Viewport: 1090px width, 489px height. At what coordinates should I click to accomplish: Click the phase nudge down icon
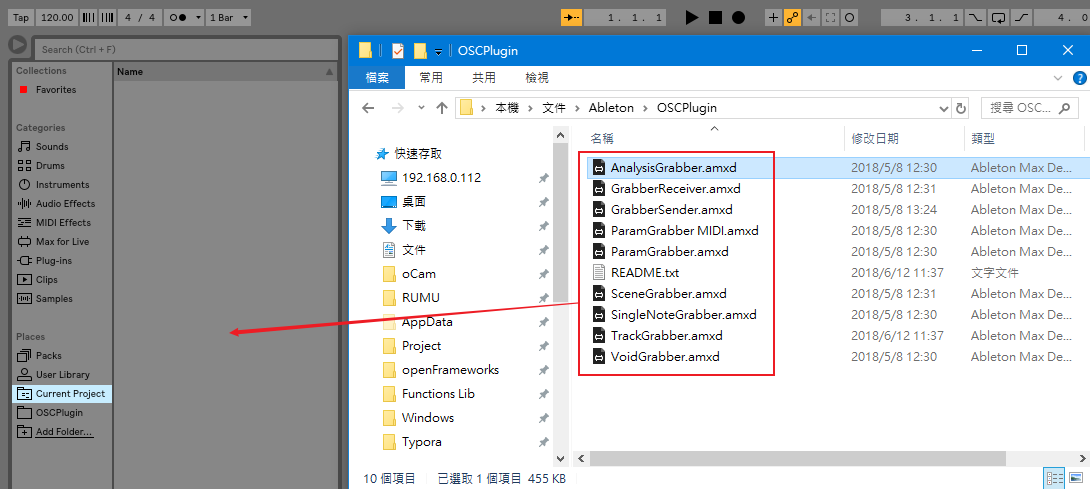click(x=88, y=17)
